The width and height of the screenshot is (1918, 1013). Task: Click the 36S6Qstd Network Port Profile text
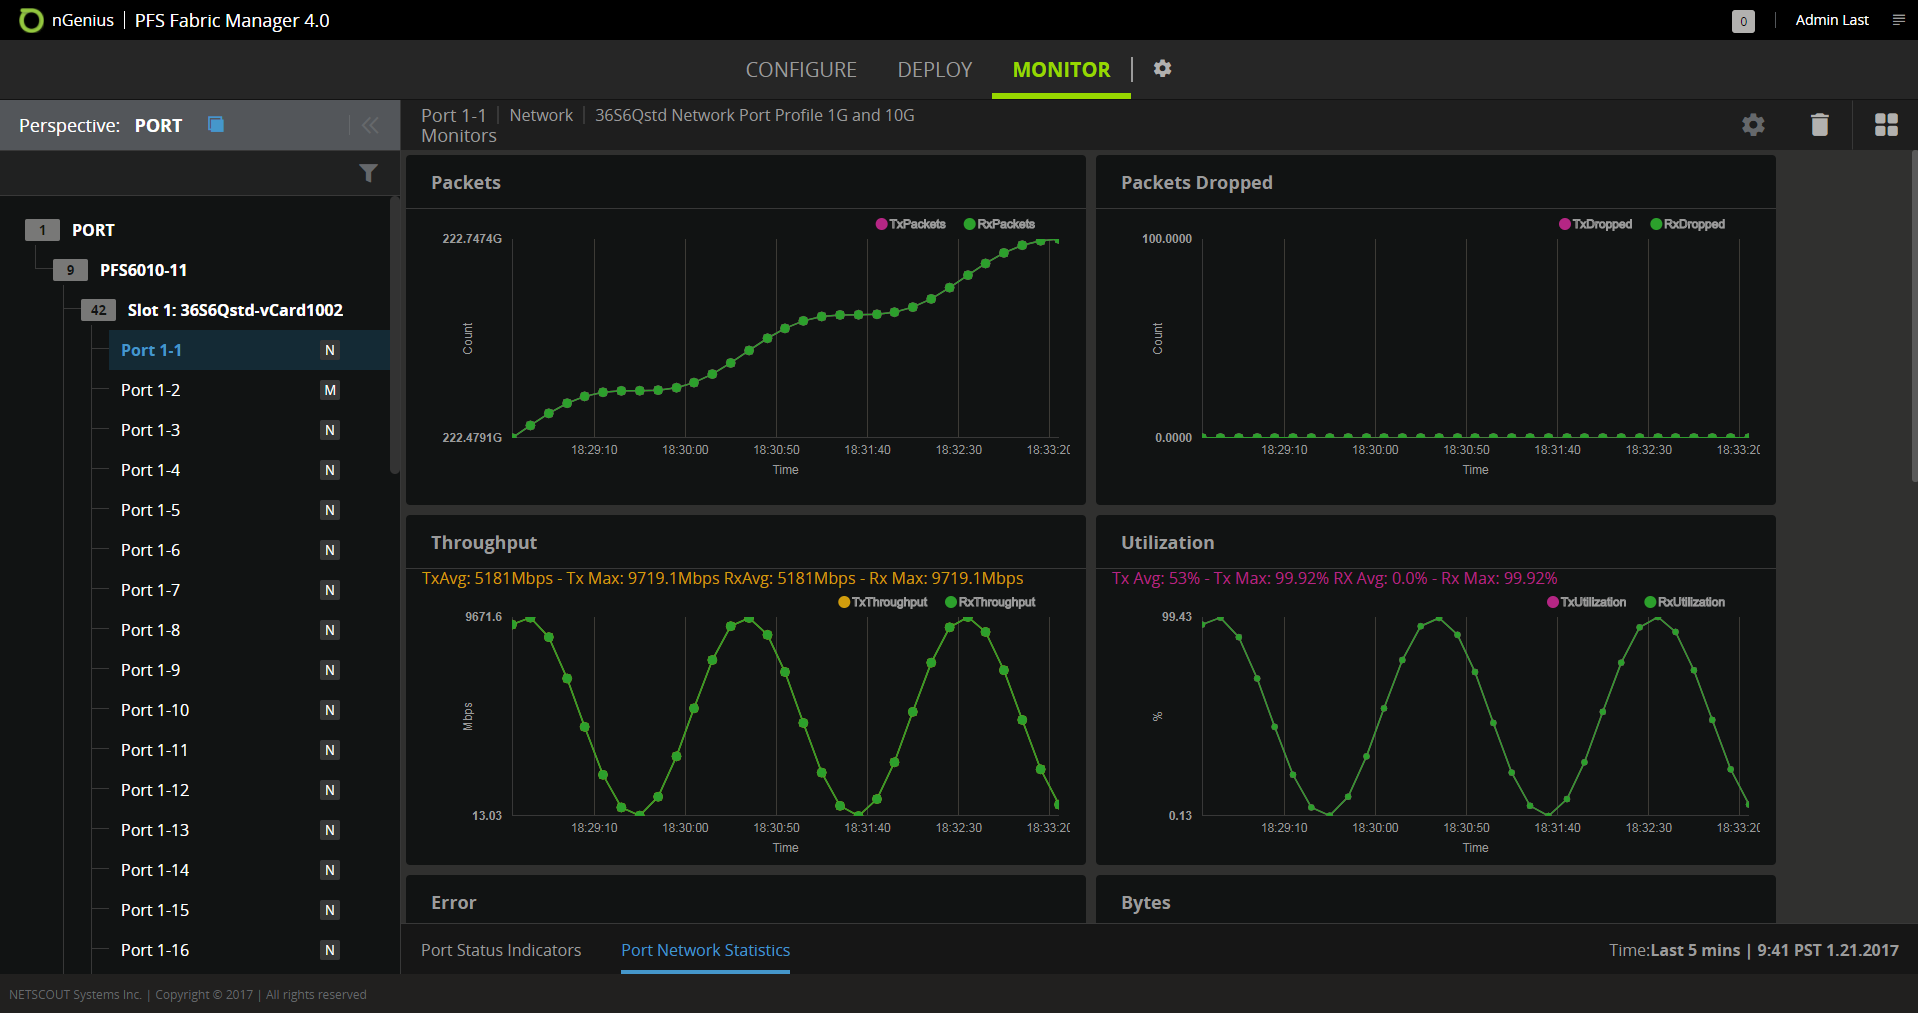(x=755, y=115)
